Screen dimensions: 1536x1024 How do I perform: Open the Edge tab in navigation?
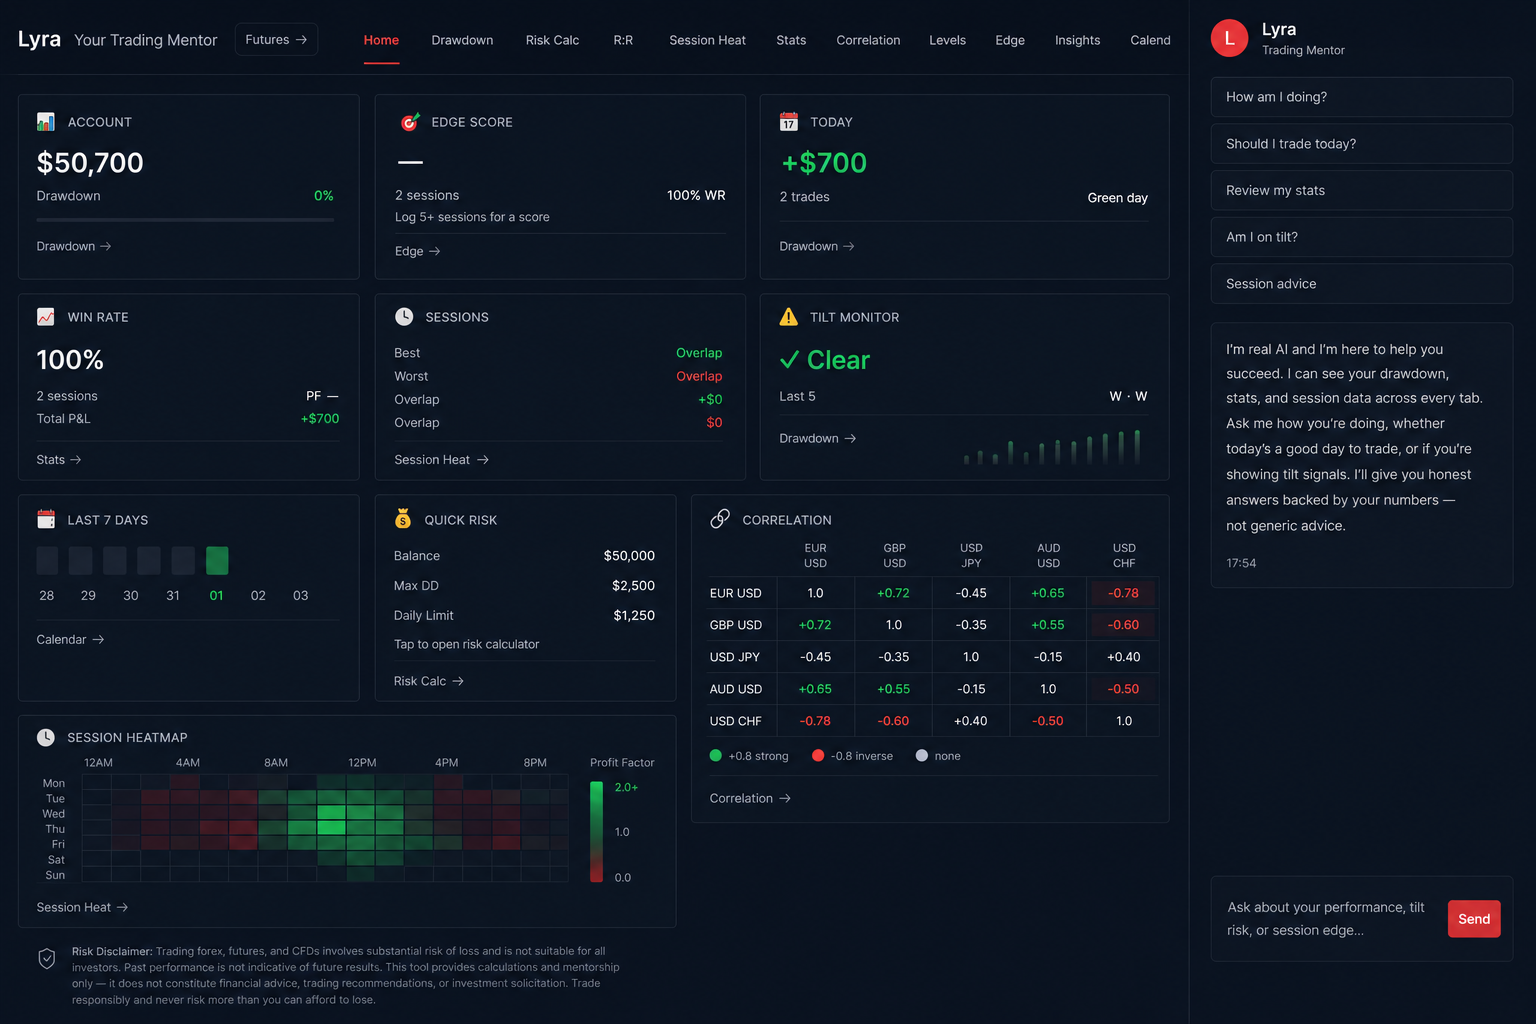pyautogui.click(x=1010, y=40)
